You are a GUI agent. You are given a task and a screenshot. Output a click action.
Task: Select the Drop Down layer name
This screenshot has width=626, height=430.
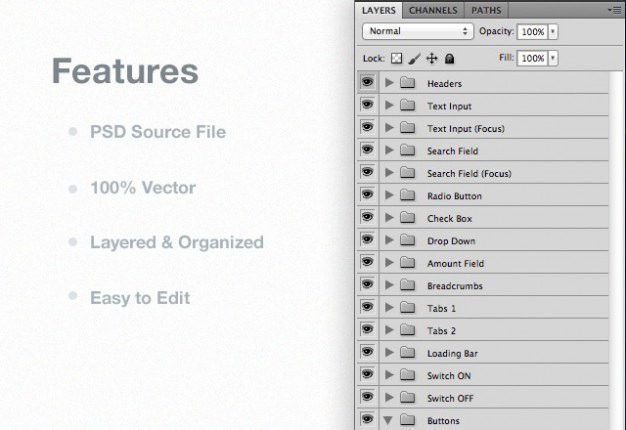pyautogui.click(x=451, y=241)
